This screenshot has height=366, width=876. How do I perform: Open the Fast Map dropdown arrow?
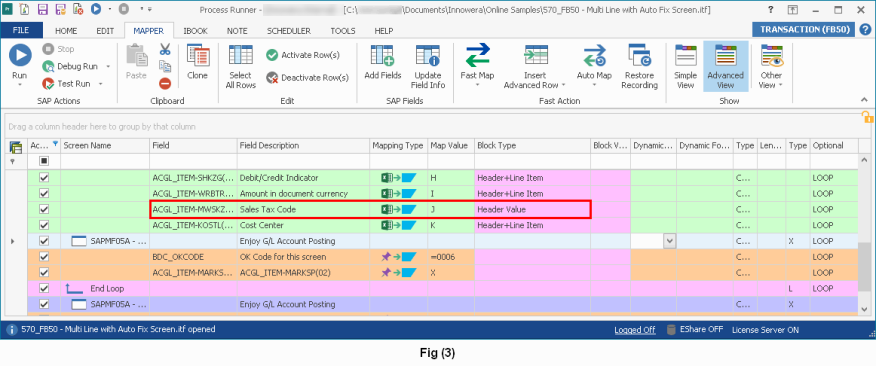(x=477, y=85)
